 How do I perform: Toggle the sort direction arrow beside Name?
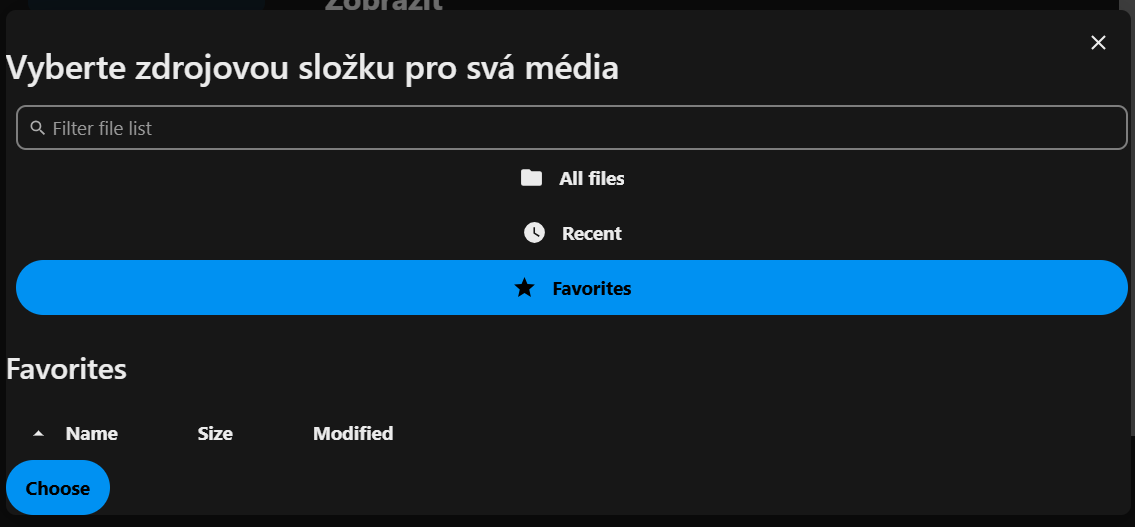[x=39, y=434]
